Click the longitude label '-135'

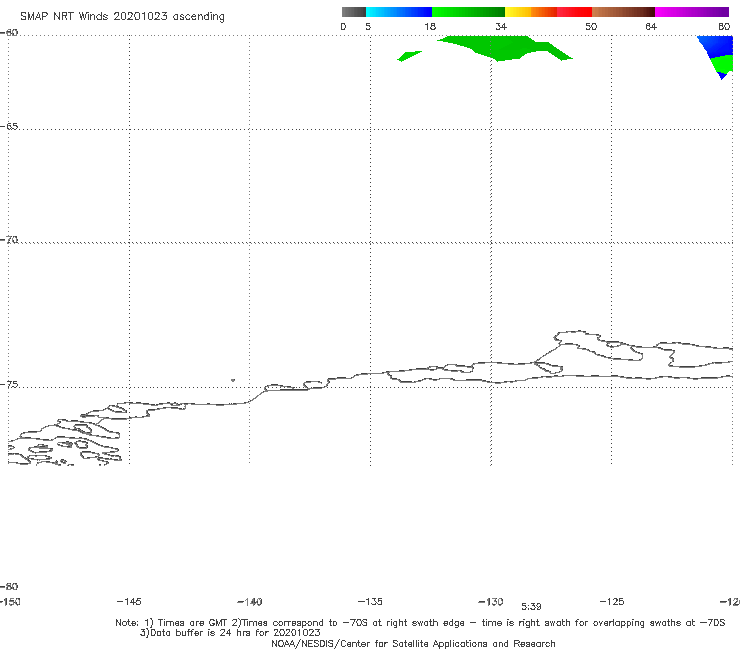[370, 601]
